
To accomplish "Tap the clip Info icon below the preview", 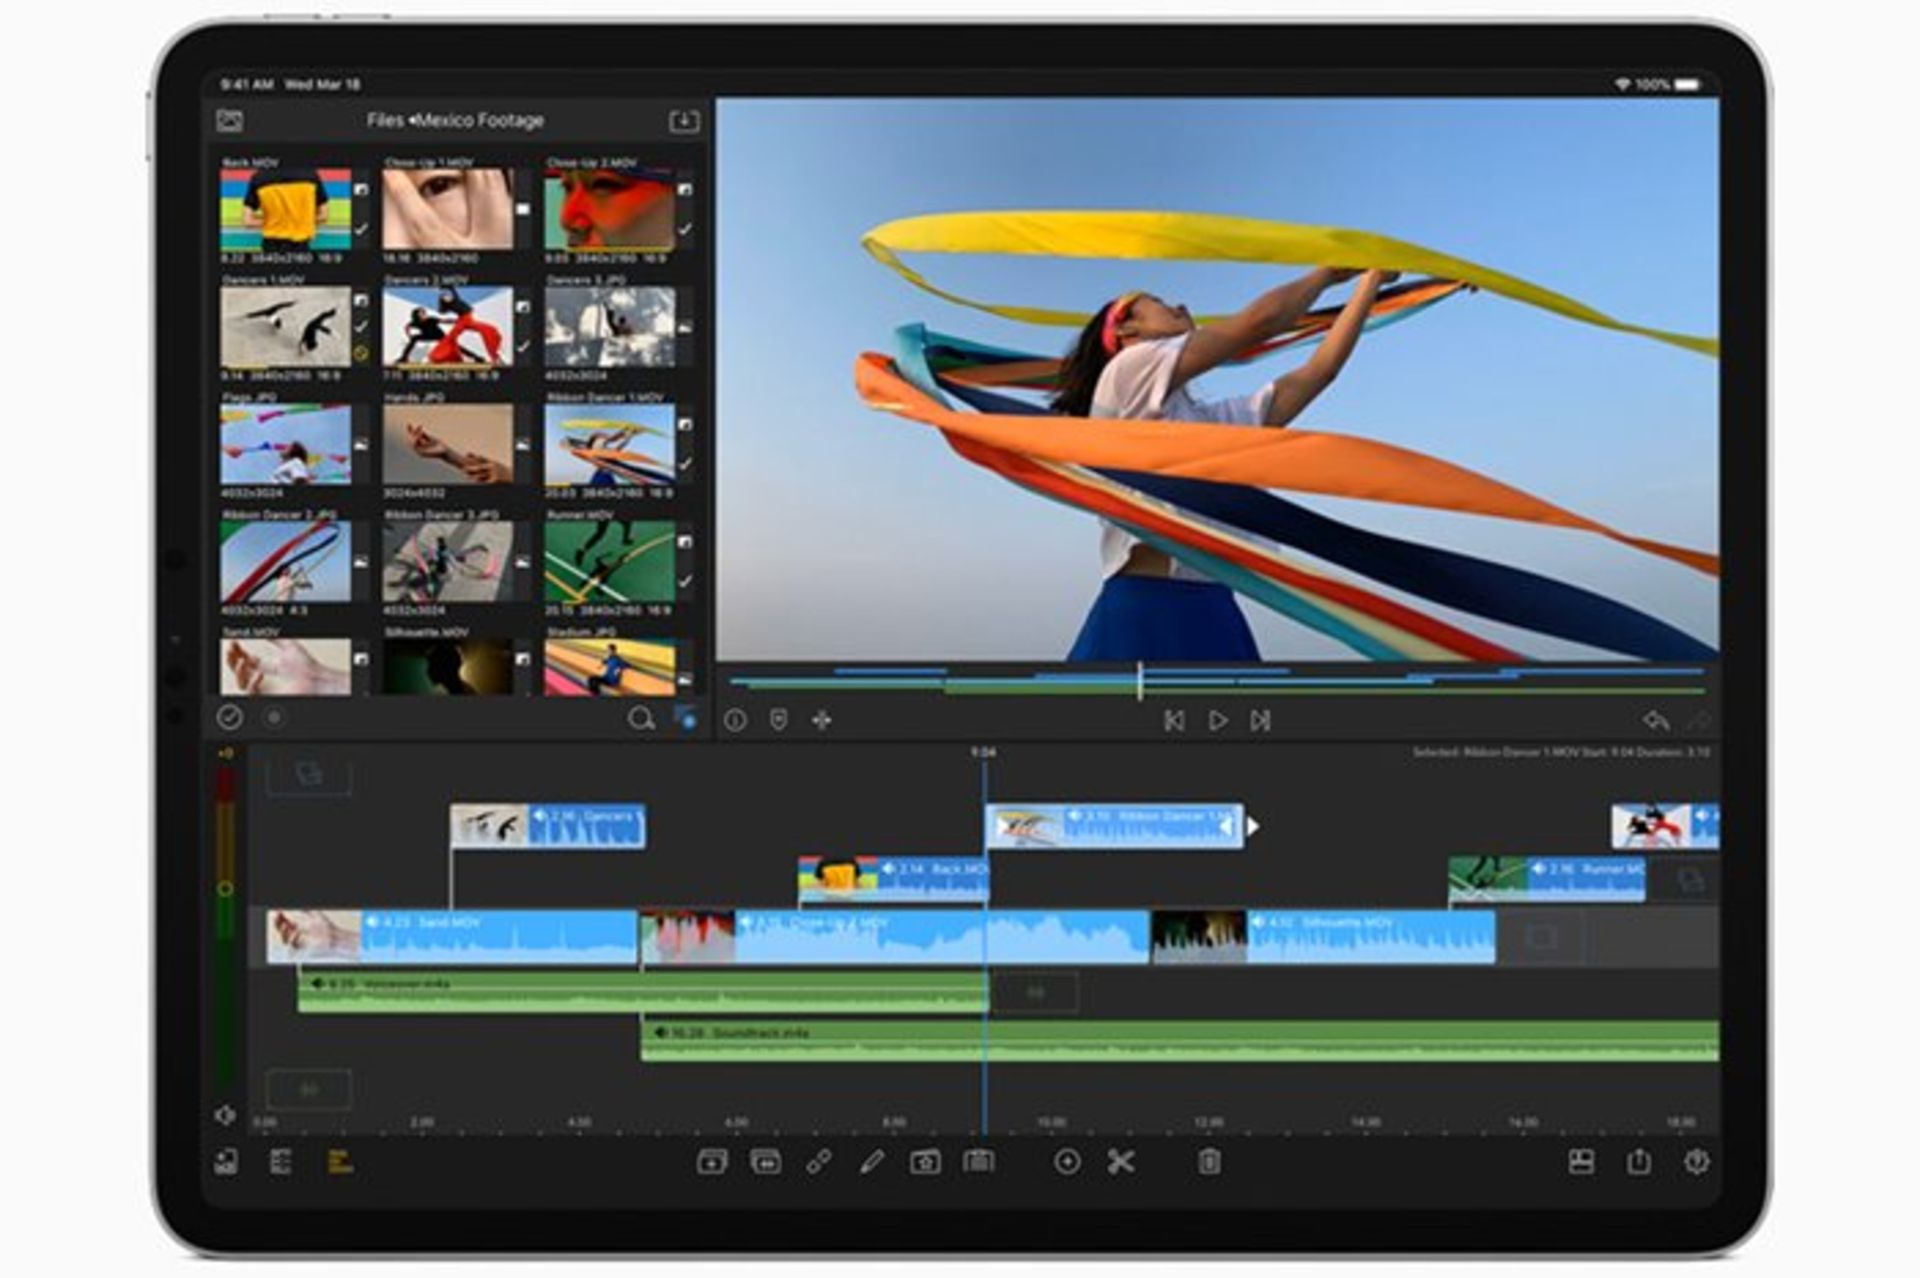I will click(737, 719).
